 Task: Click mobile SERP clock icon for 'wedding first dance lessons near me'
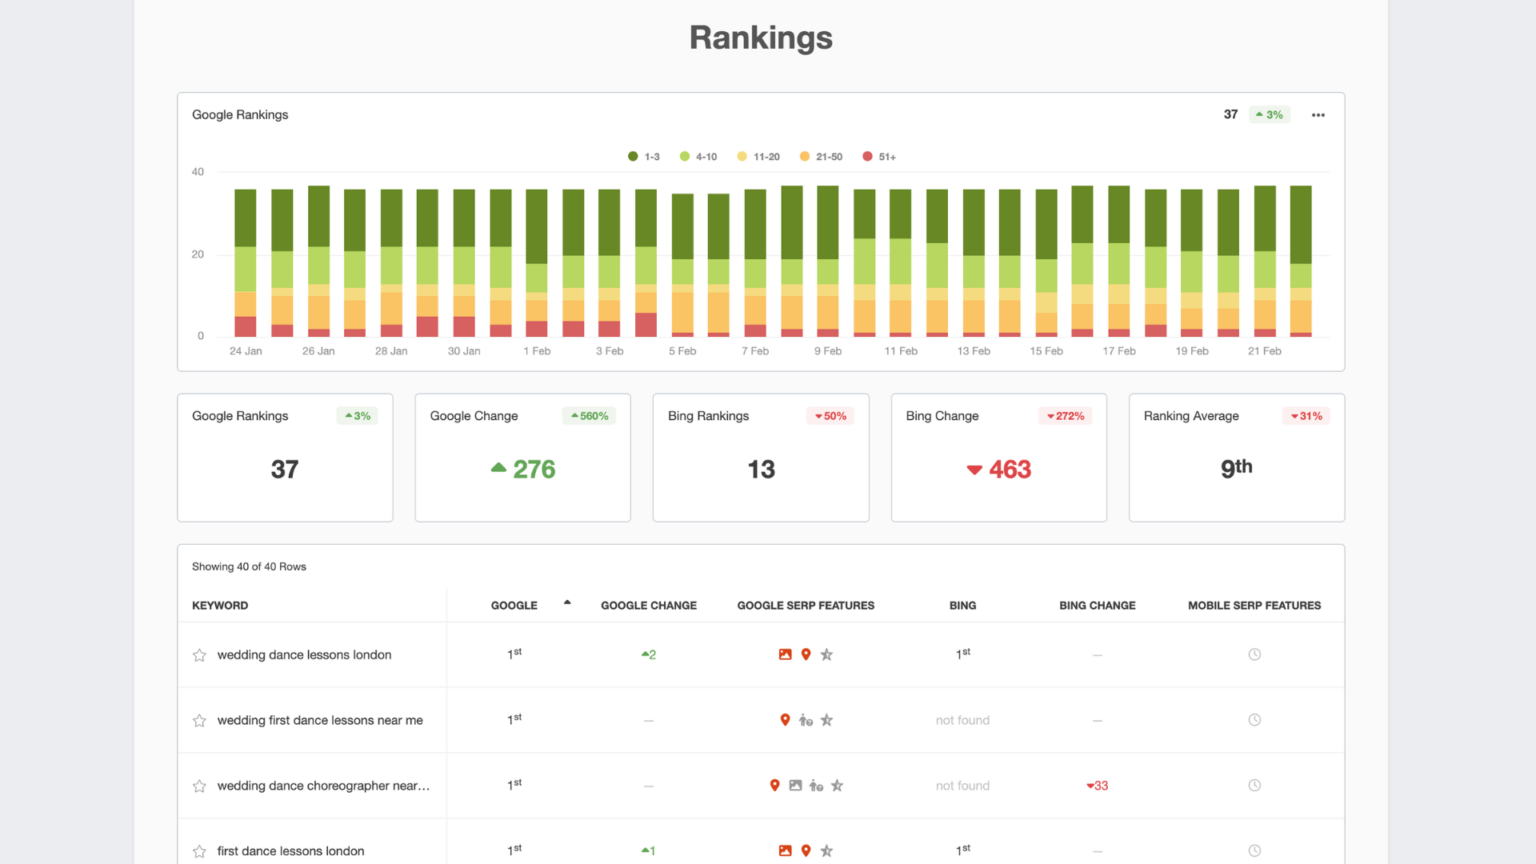coord(1254,720)
